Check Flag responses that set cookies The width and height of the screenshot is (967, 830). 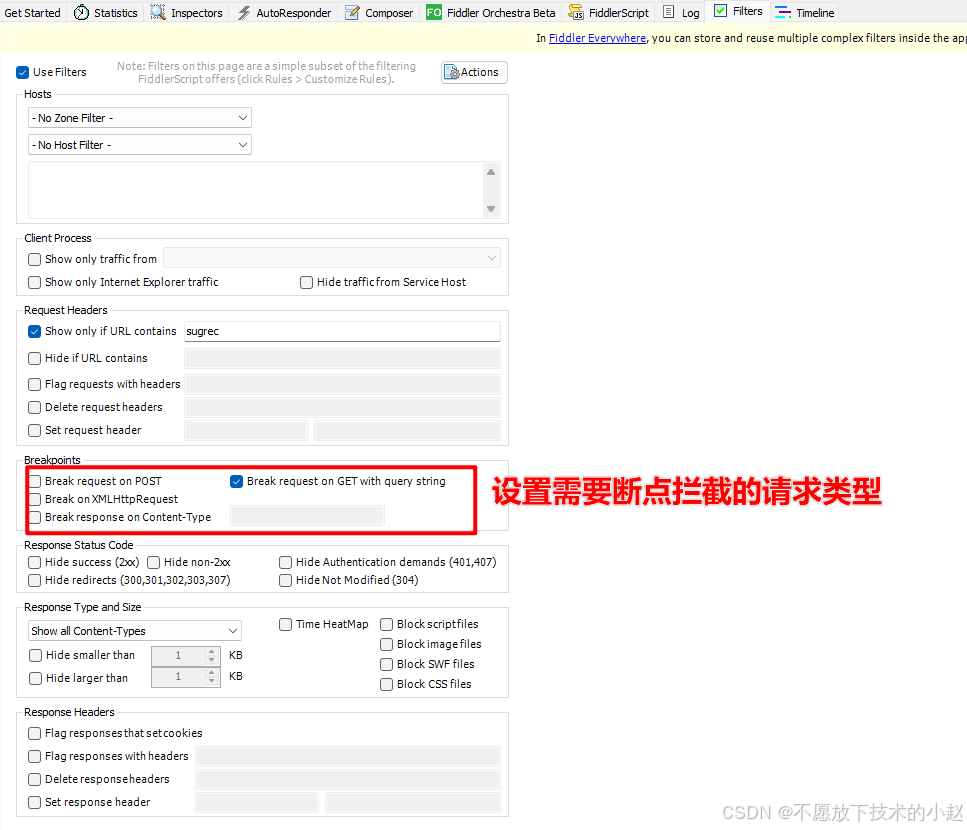tap(35, 733)
